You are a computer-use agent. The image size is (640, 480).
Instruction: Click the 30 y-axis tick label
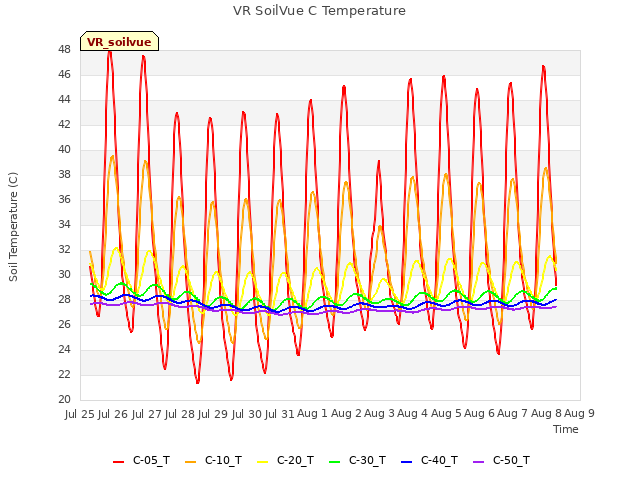[x=64, y=274]
